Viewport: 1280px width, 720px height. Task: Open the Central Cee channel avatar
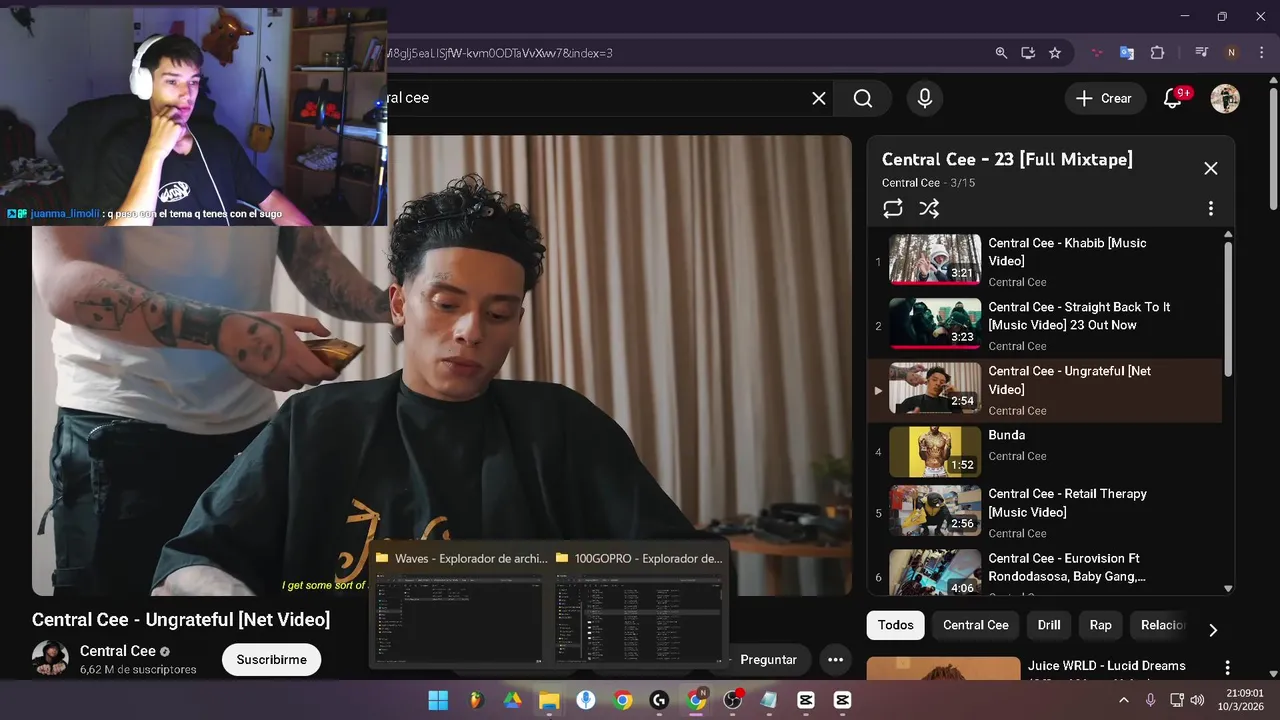(x=50, y=659)
